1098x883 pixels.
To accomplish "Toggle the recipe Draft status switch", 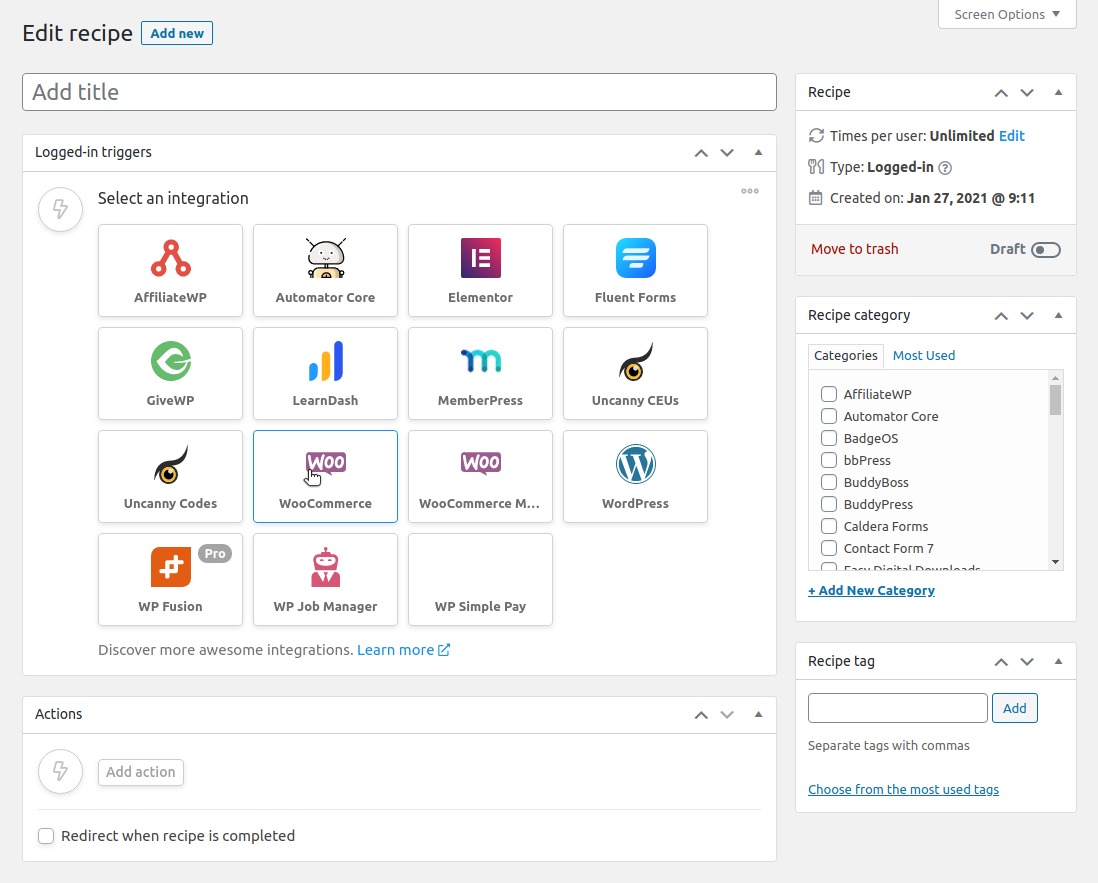I will point(1045,250).
